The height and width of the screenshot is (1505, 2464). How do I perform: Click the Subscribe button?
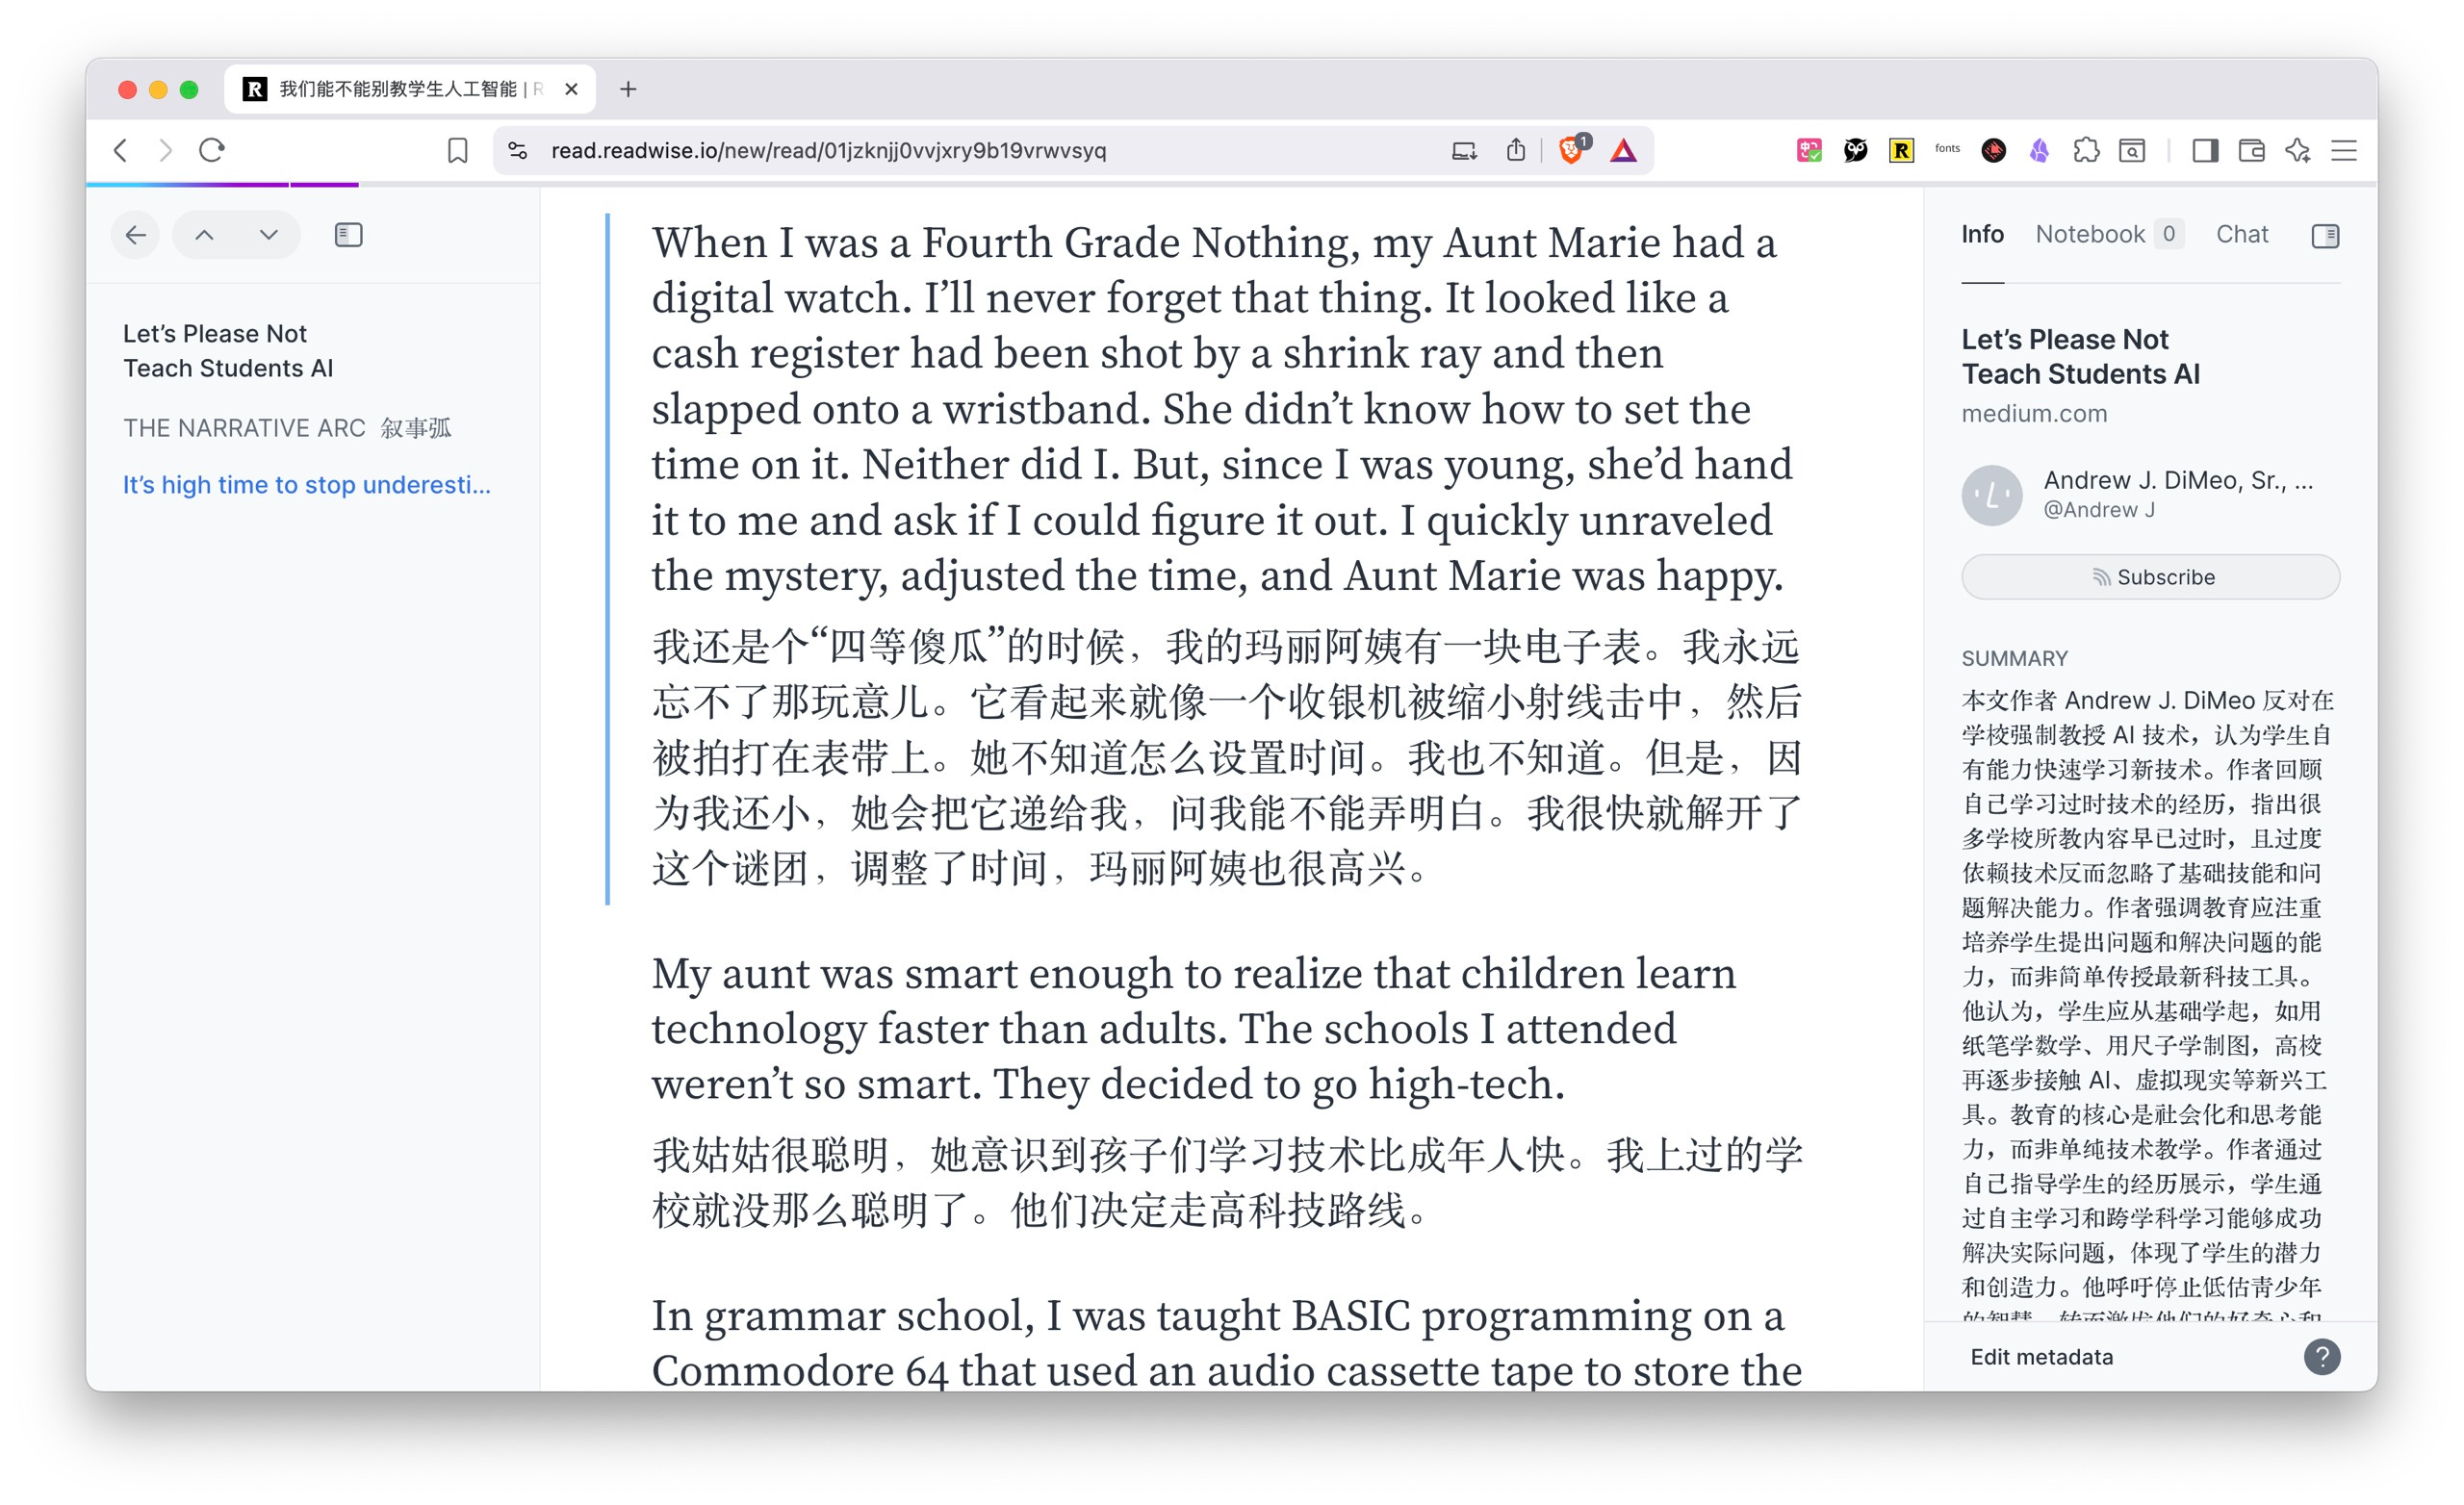point(2150,577)
